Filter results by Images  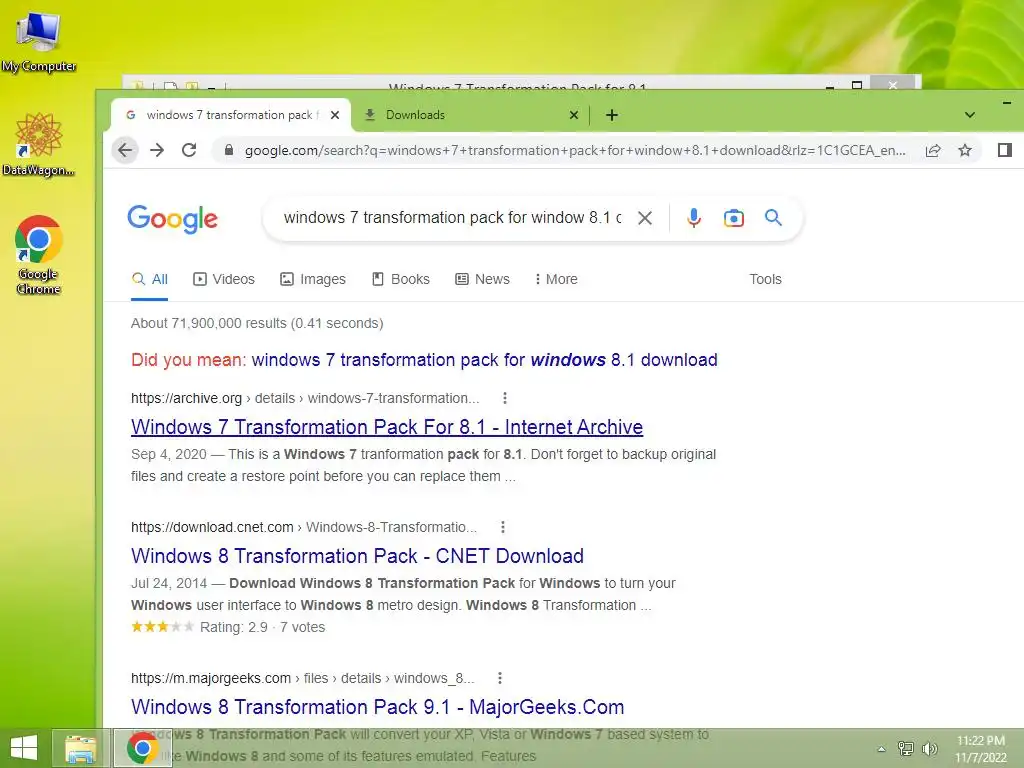(313, 280)
